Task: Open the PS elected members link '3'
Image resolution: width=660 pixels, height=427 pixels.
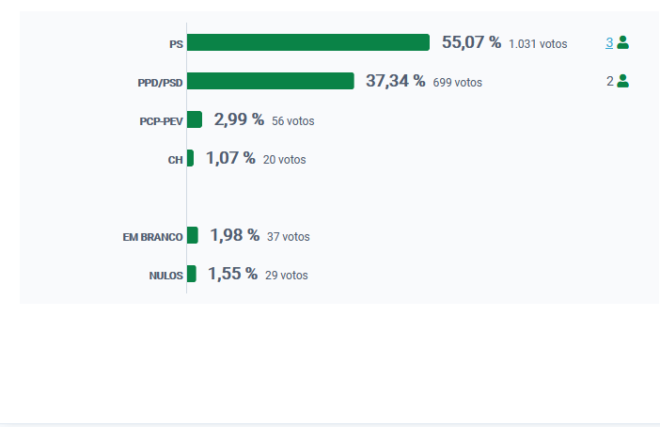Action: pos(609,43)
